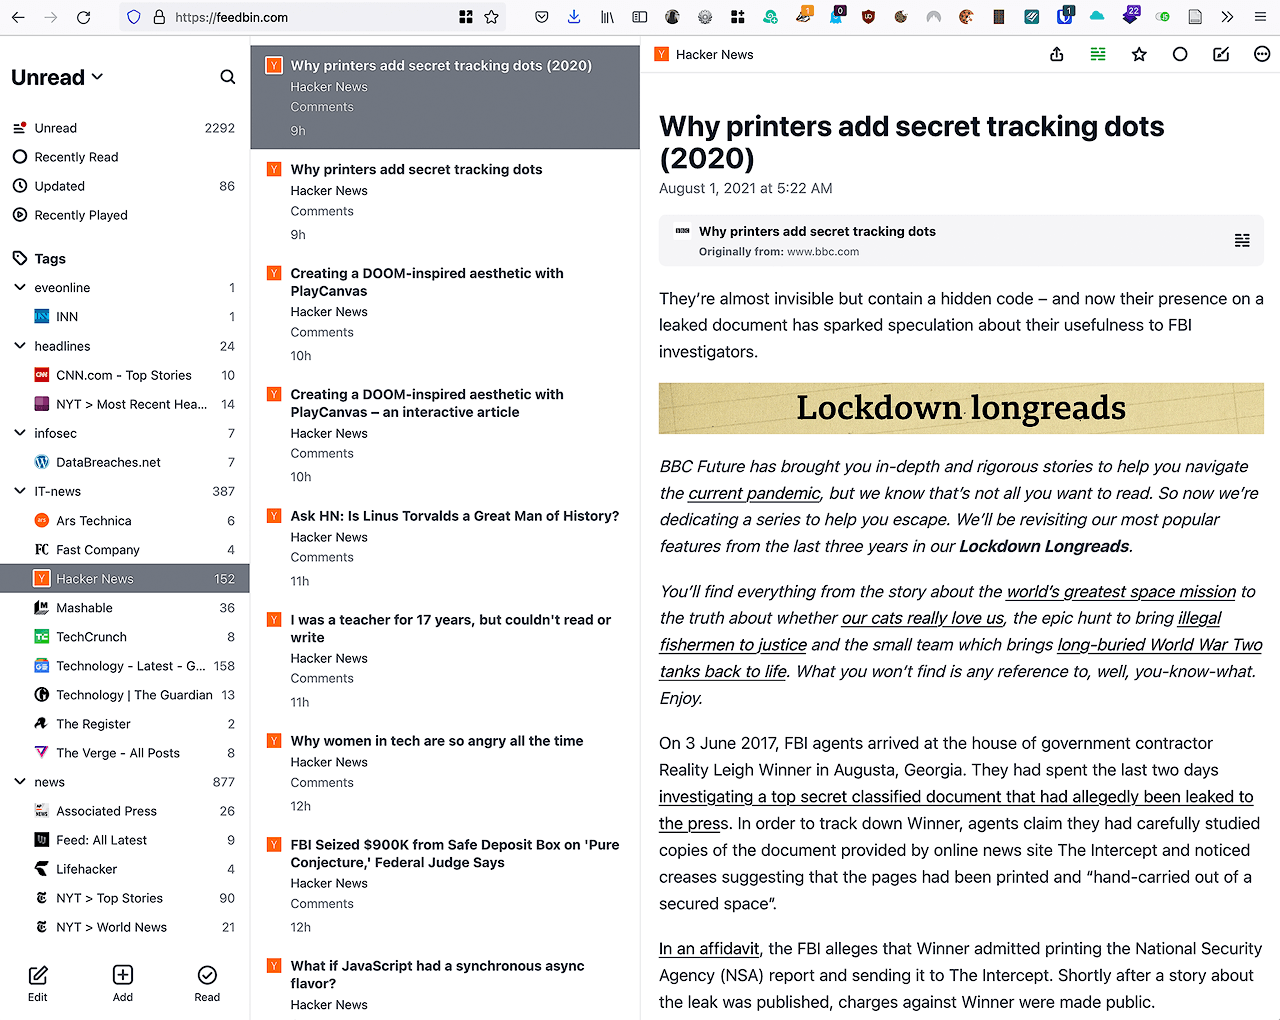Go back in browser history
1280x1020 pixels.
pos(18,17)
